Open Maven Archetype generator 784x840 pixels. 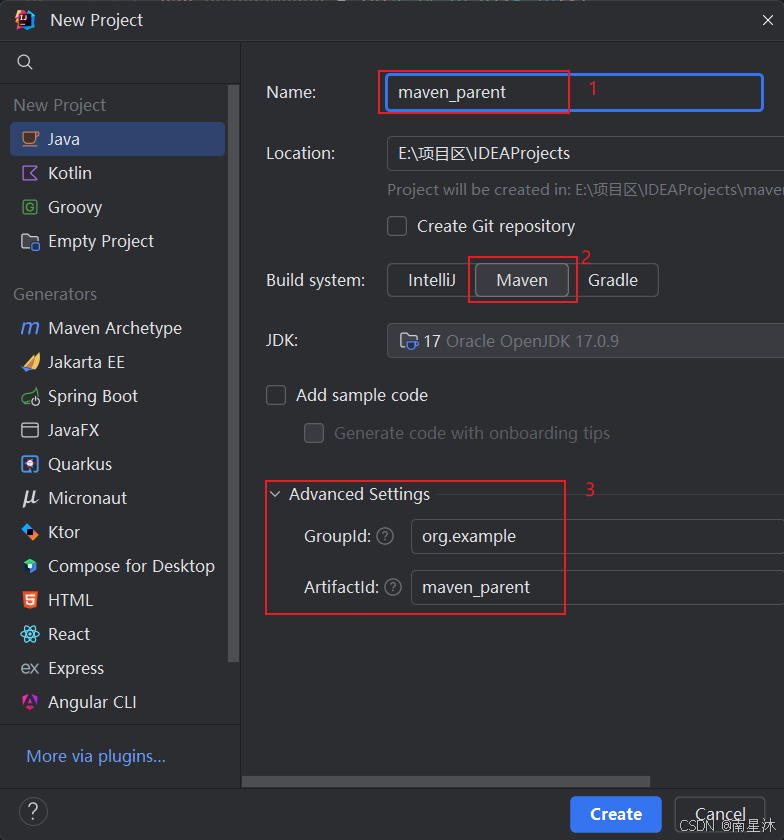(x=117, y=328)
